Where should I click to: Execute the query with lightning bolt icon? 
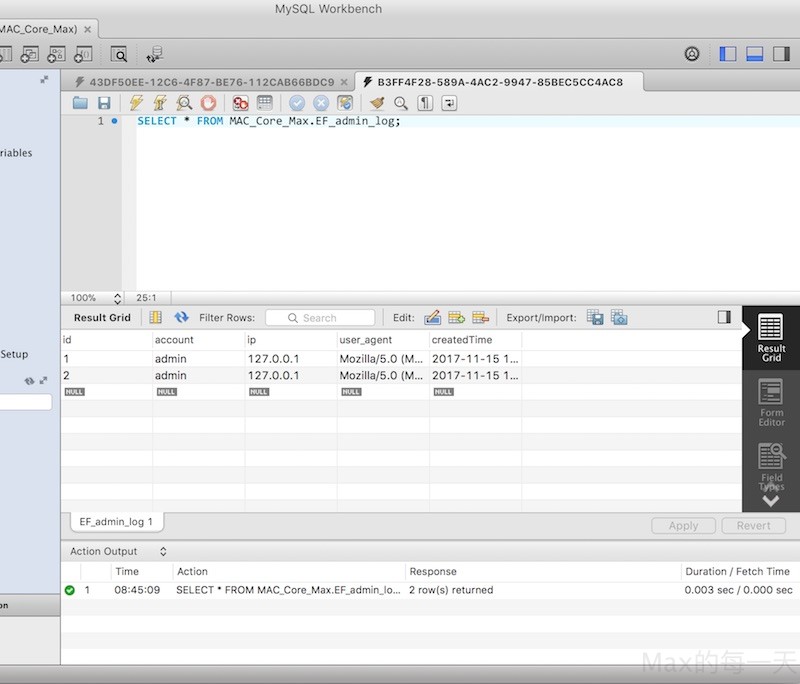(x=136, y=103)
